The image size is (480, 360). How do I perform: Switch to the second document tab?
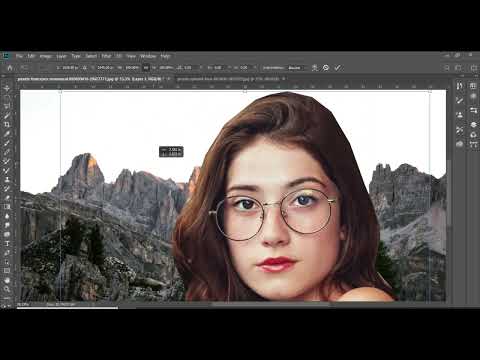tap(228, 79)
